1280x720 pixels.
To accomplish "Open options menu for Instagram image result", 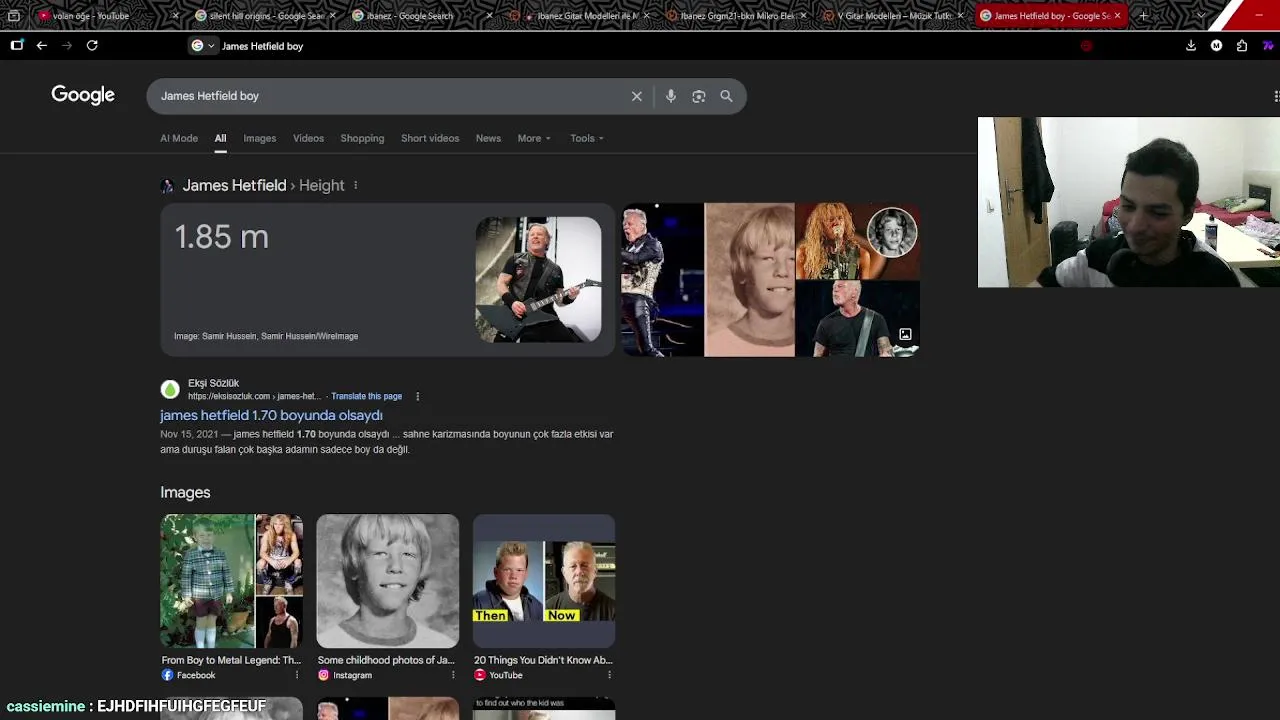I will pyautogui.click(x=453, y=675).
